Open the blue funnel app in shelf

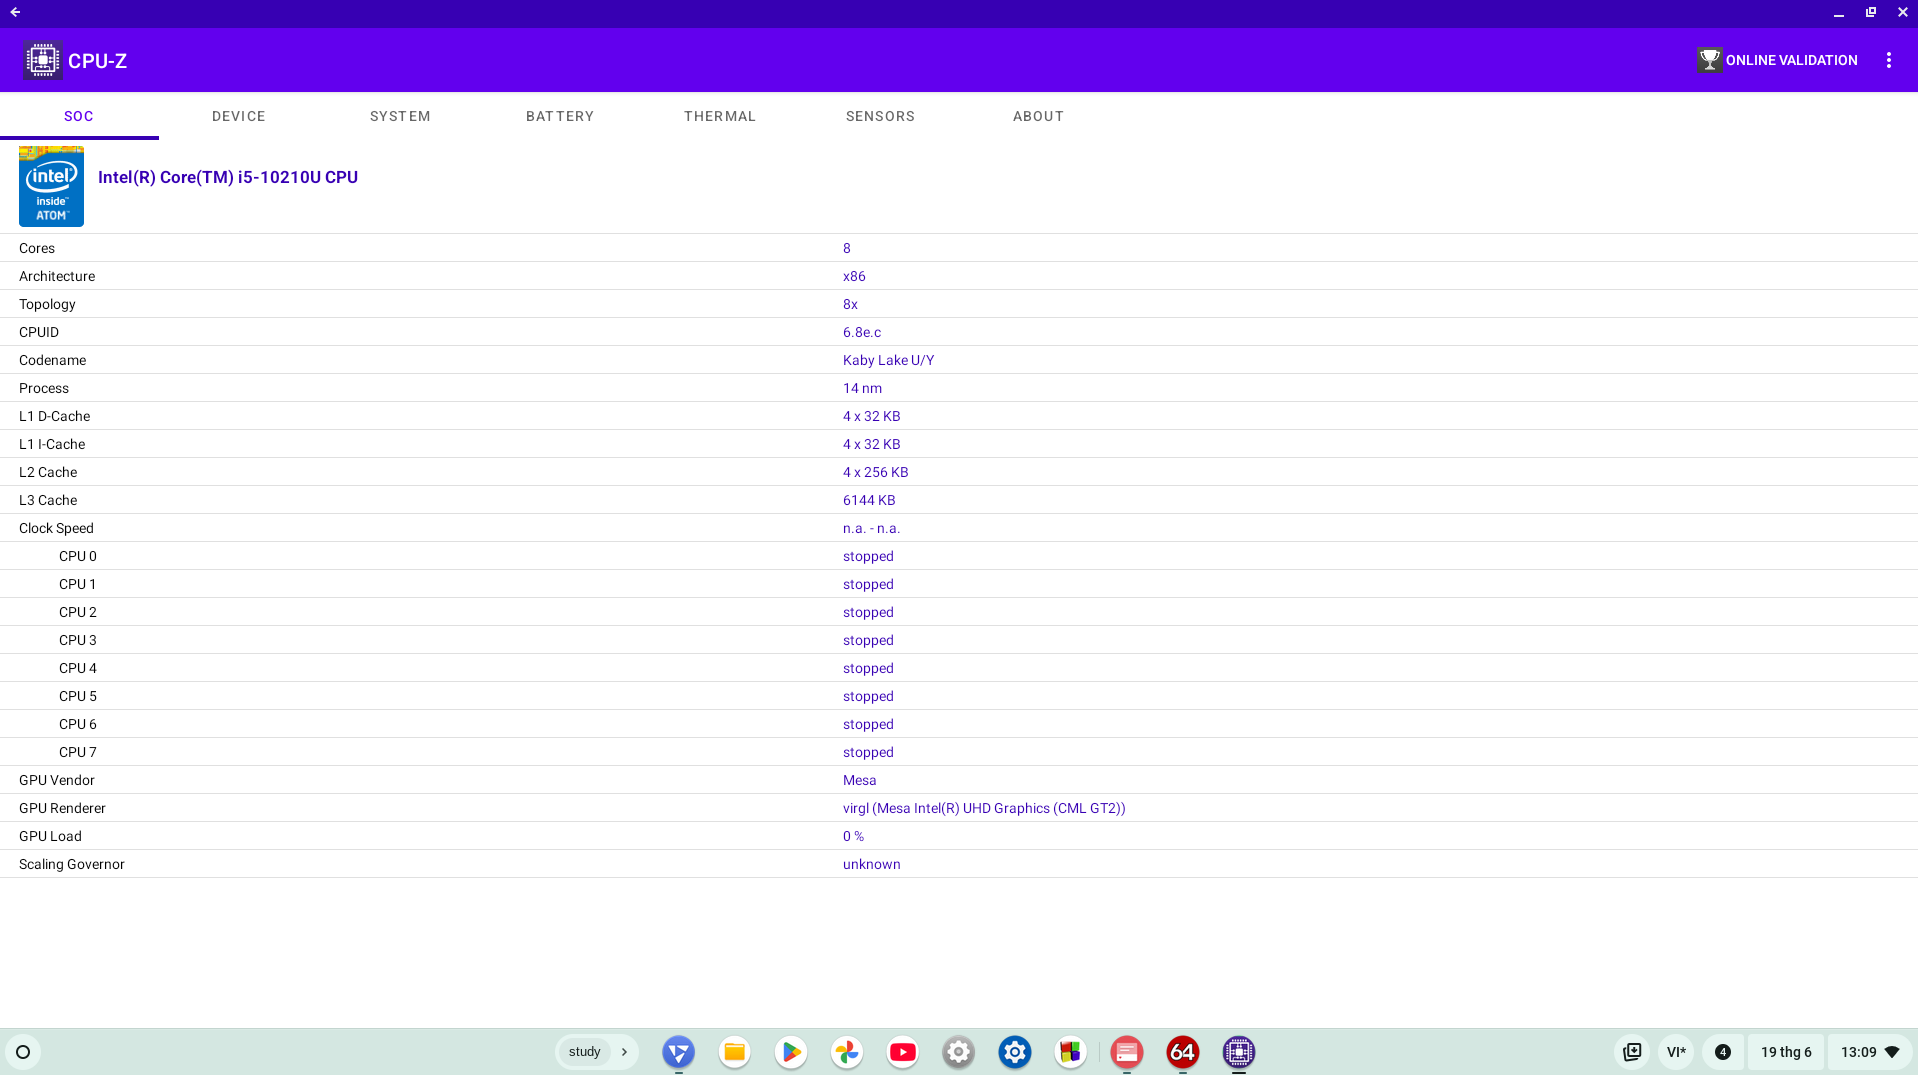pos(679,1052)
